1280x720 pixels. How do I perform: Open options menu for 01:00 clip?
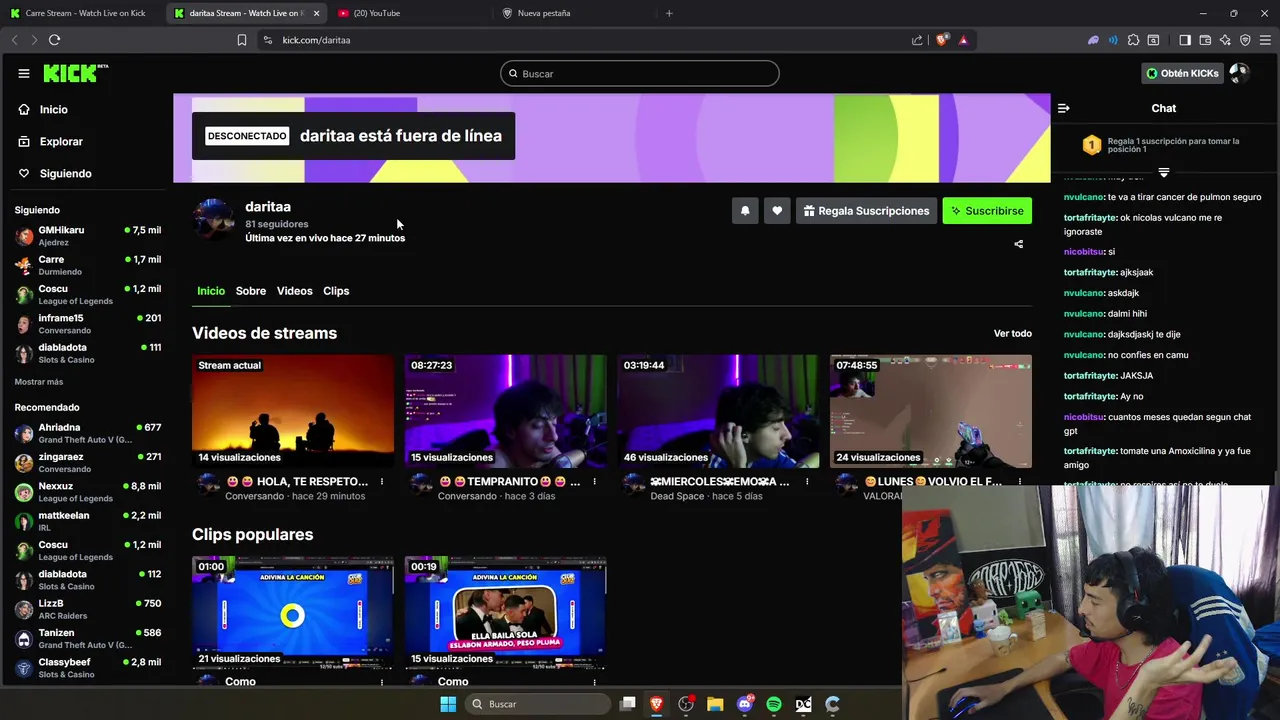382,682
